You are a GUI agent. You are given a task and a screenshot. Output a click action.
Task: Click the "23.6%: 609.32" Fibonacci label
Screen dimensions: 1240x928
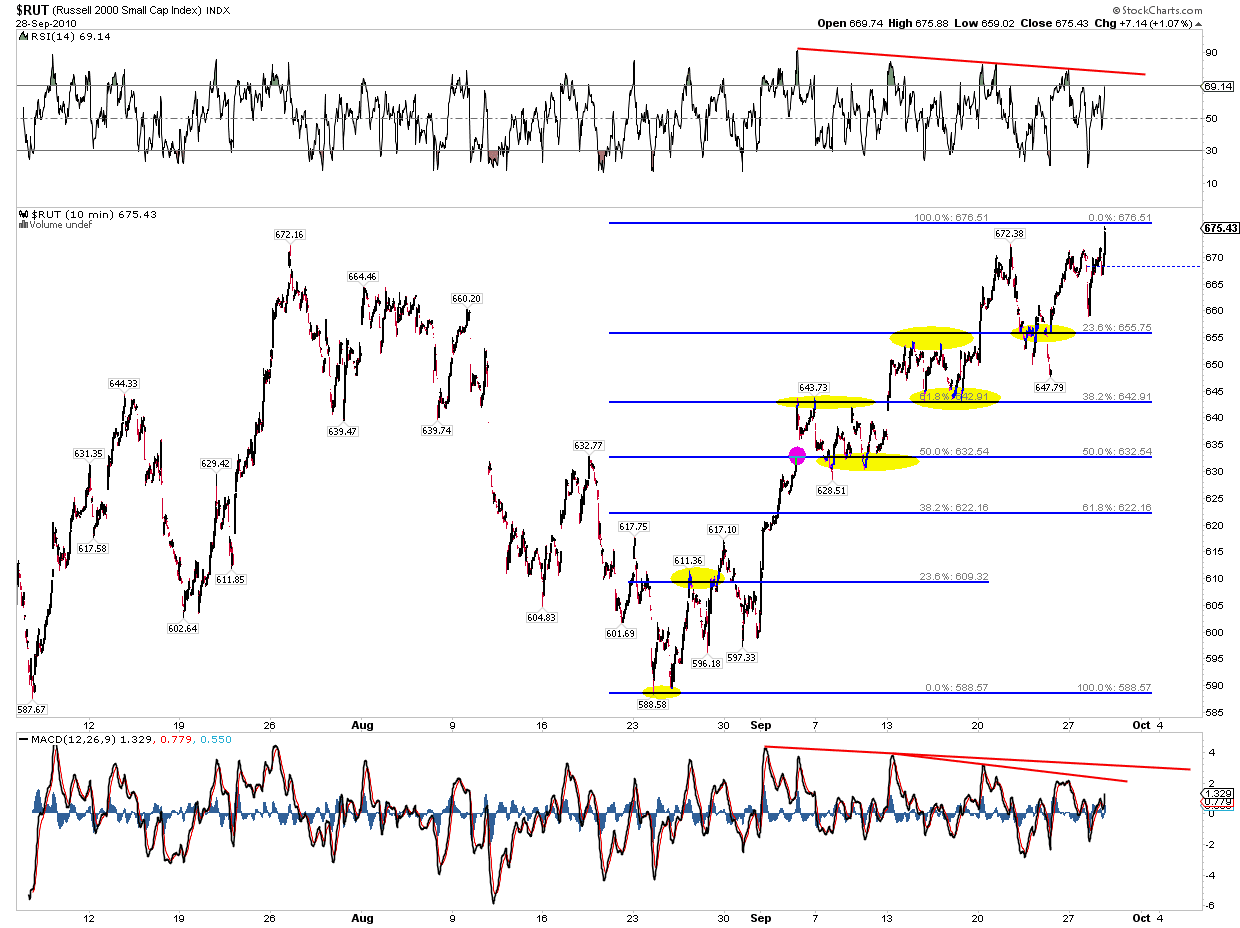tap(954, 577)
